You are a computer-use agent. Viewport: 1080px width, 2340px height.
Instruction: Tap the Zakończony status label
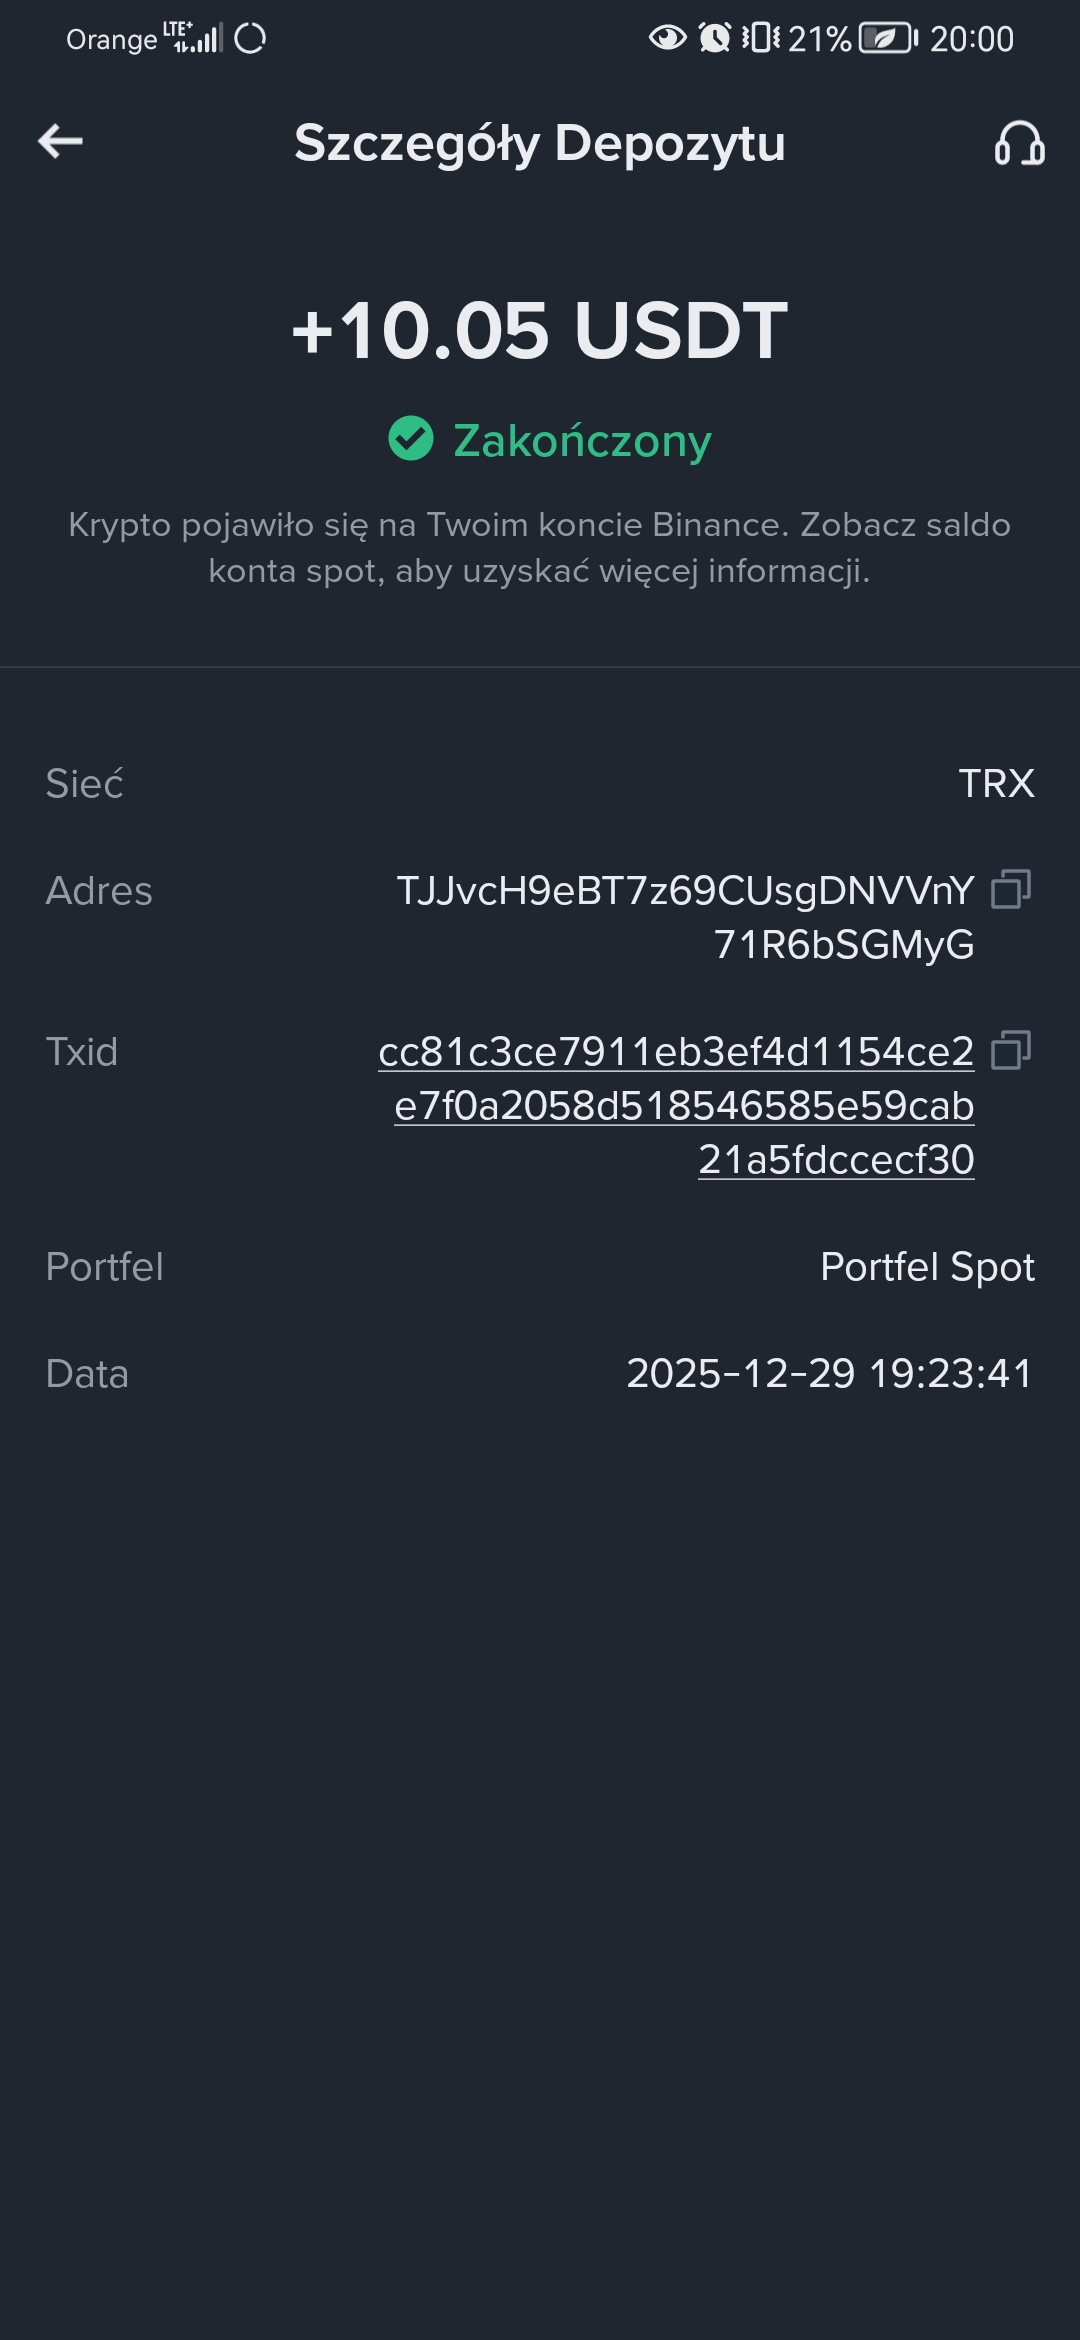582,441
